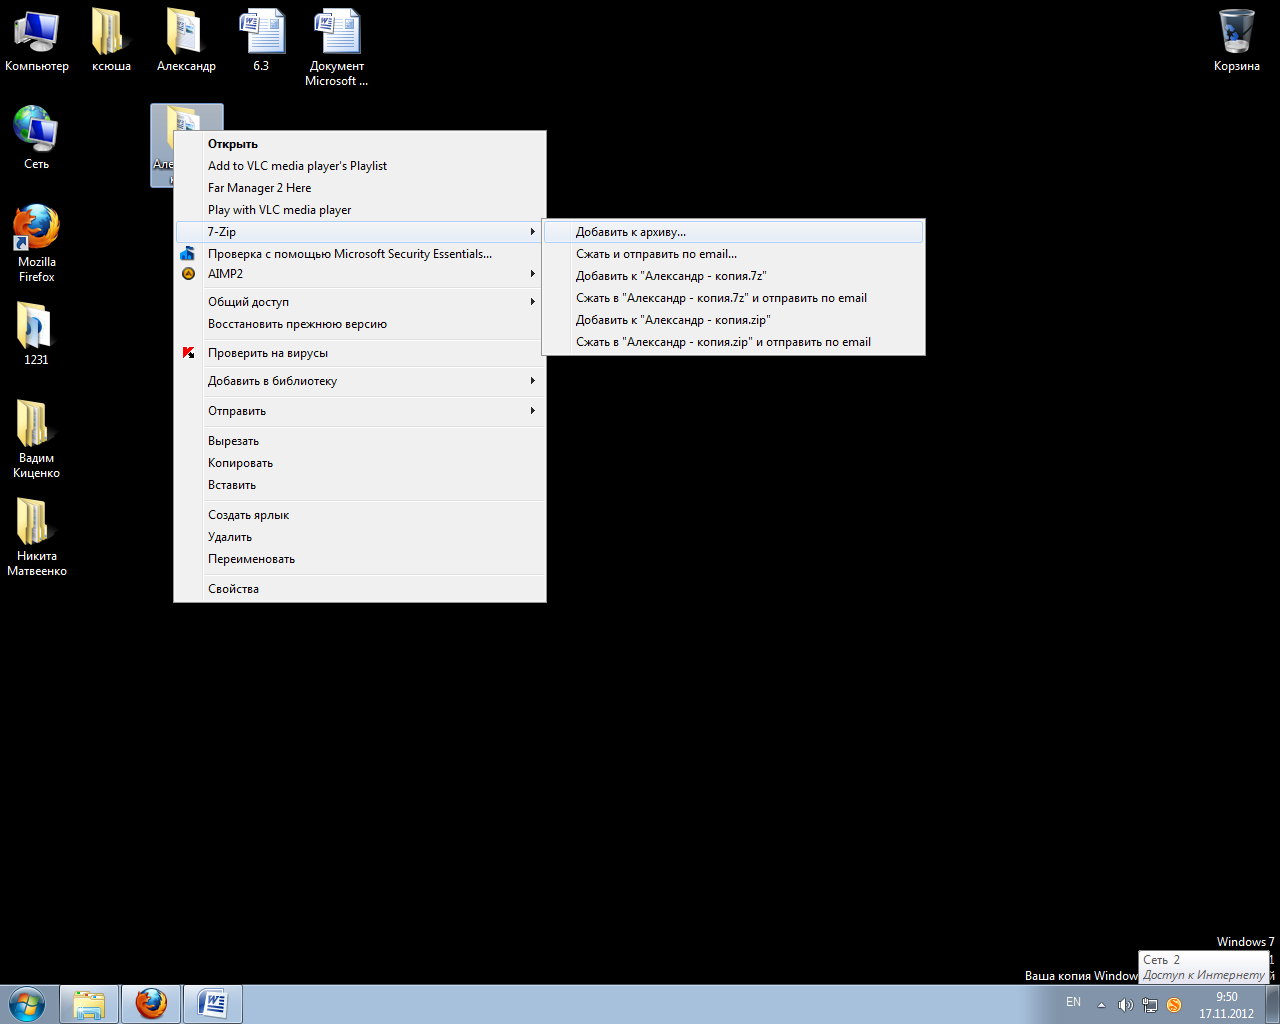Viewport: 1280px width, 1024px height.
Task: Choose Переименовать in the context menu
Action: coord(360,559)
